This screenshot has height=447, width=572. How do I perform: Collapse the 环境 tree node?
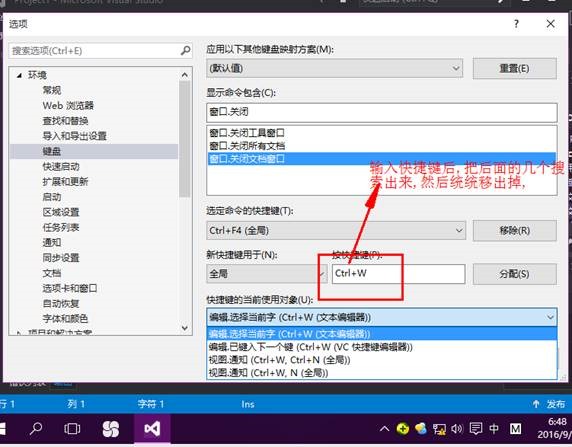19,75
